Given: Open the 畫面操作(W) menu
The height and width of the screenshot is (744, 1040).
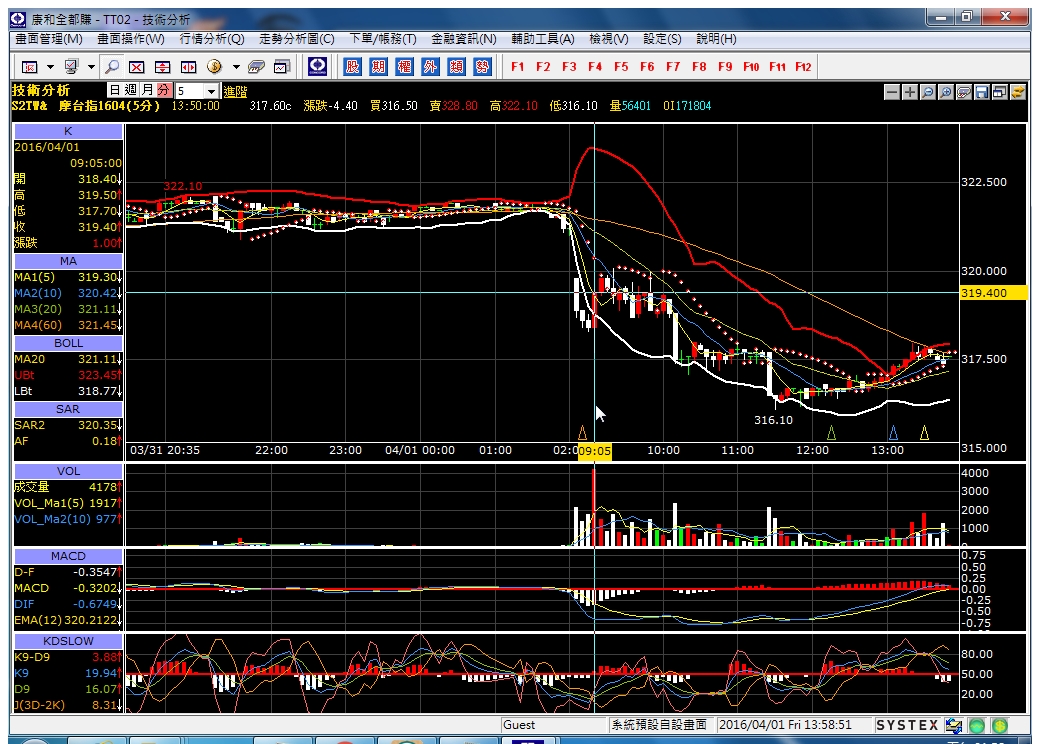Looking at the screenshot, I should 131,39.
